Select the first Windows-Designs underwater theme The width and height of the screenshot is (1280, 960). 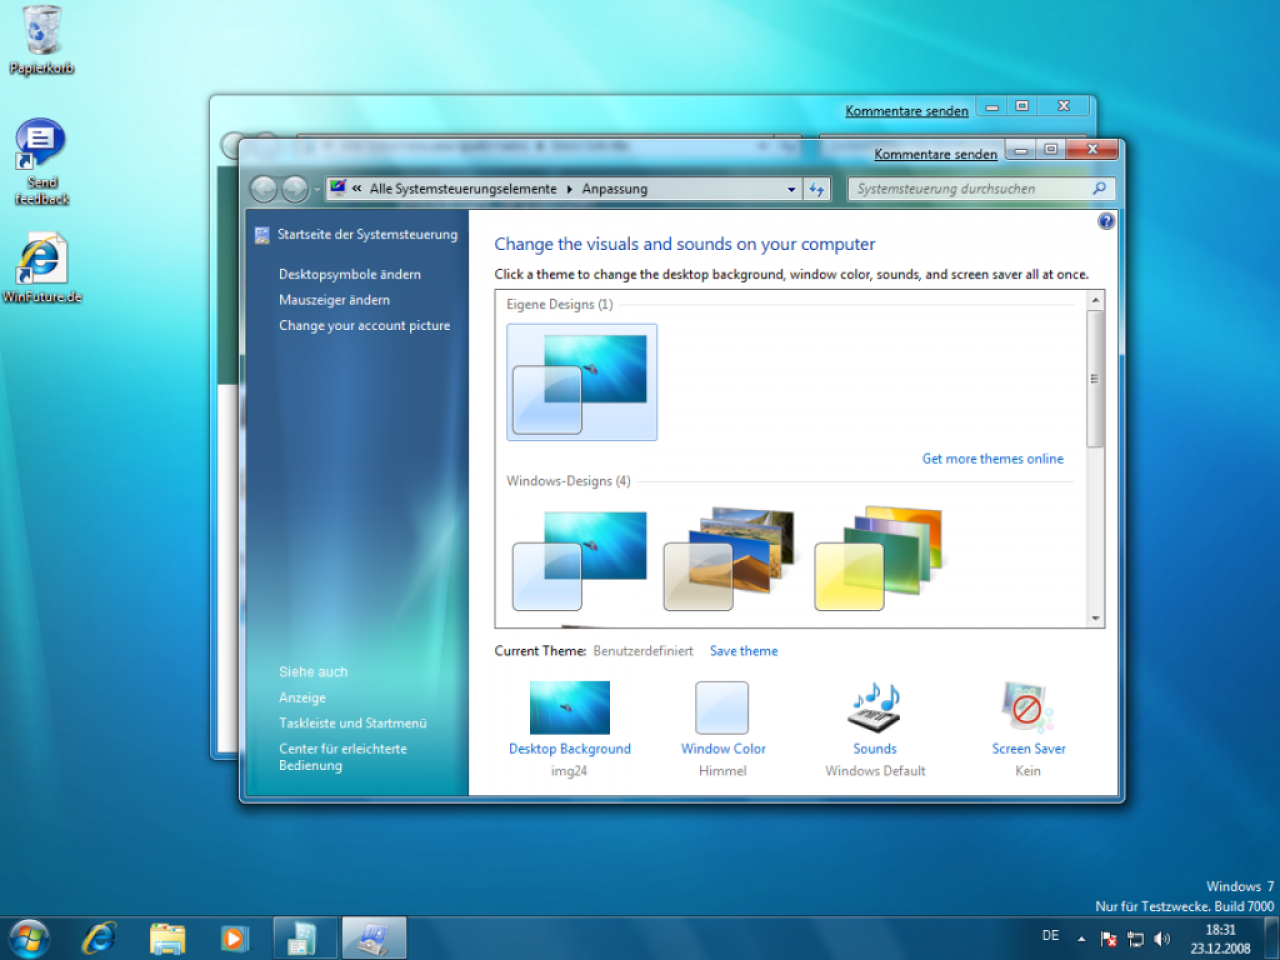(580, 560)
